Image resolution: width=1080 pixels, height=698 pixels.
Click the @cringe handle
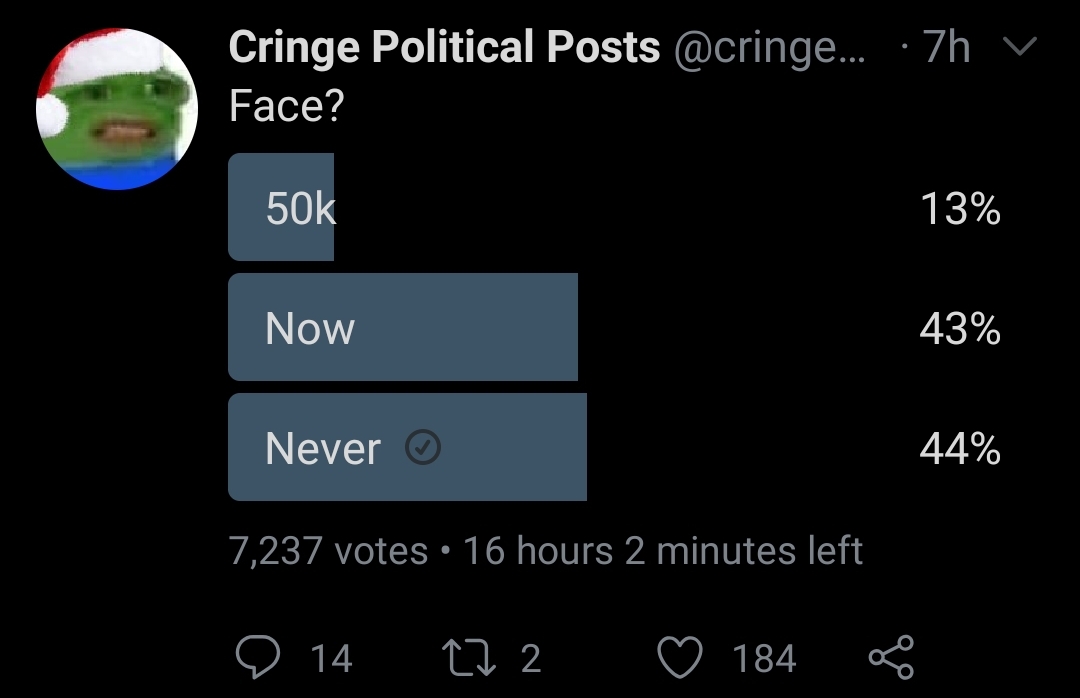tap(769, 48)
